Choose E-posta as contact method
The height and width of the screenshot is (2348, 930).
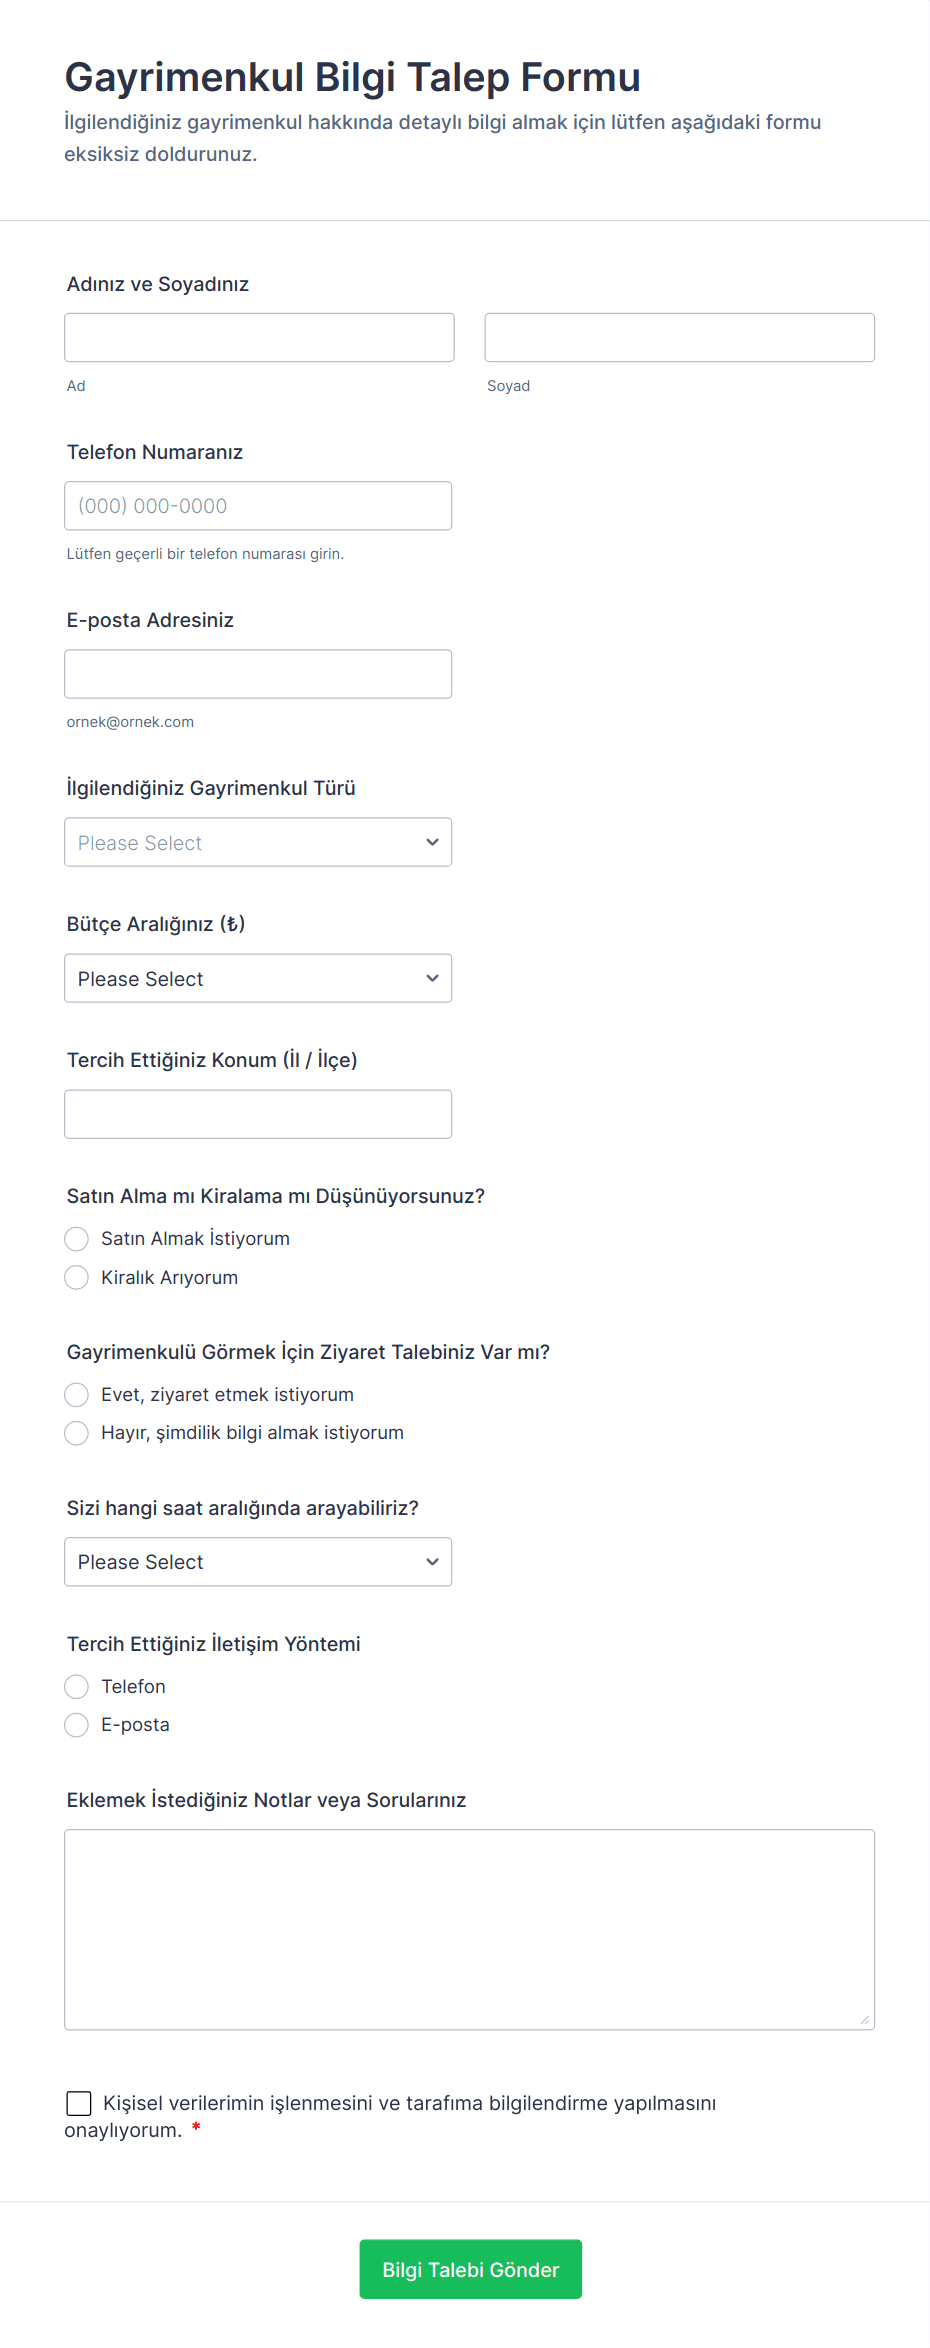[77, 1725]
